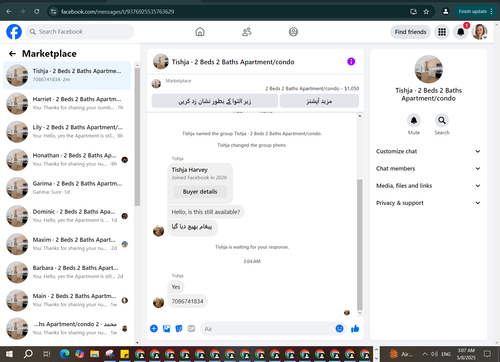Open Maxim conversation in list
Image resolution: width=500 pixels, height=362 pixels.
[67, 244]
